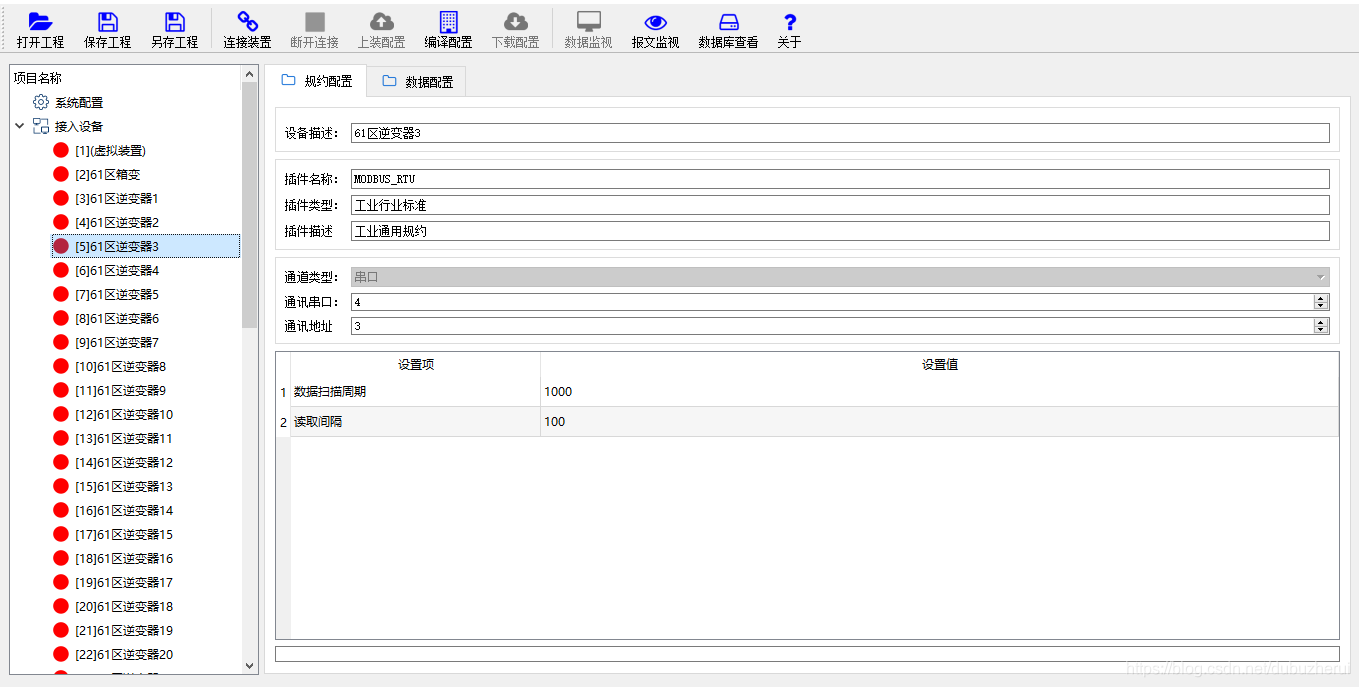Click 另存工程 save-as icon
Viewport: 1359px width, 687px height.
click(175, 21)
